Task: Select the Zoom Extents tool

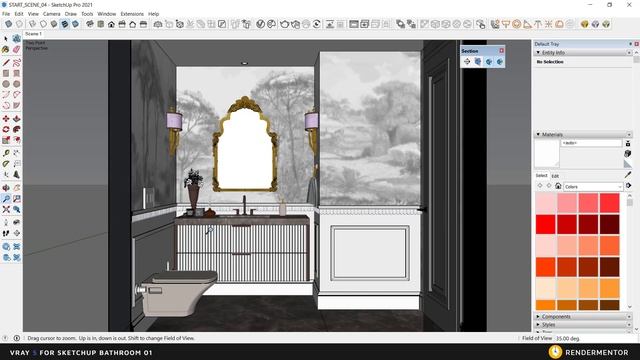Action: (6, 209)
